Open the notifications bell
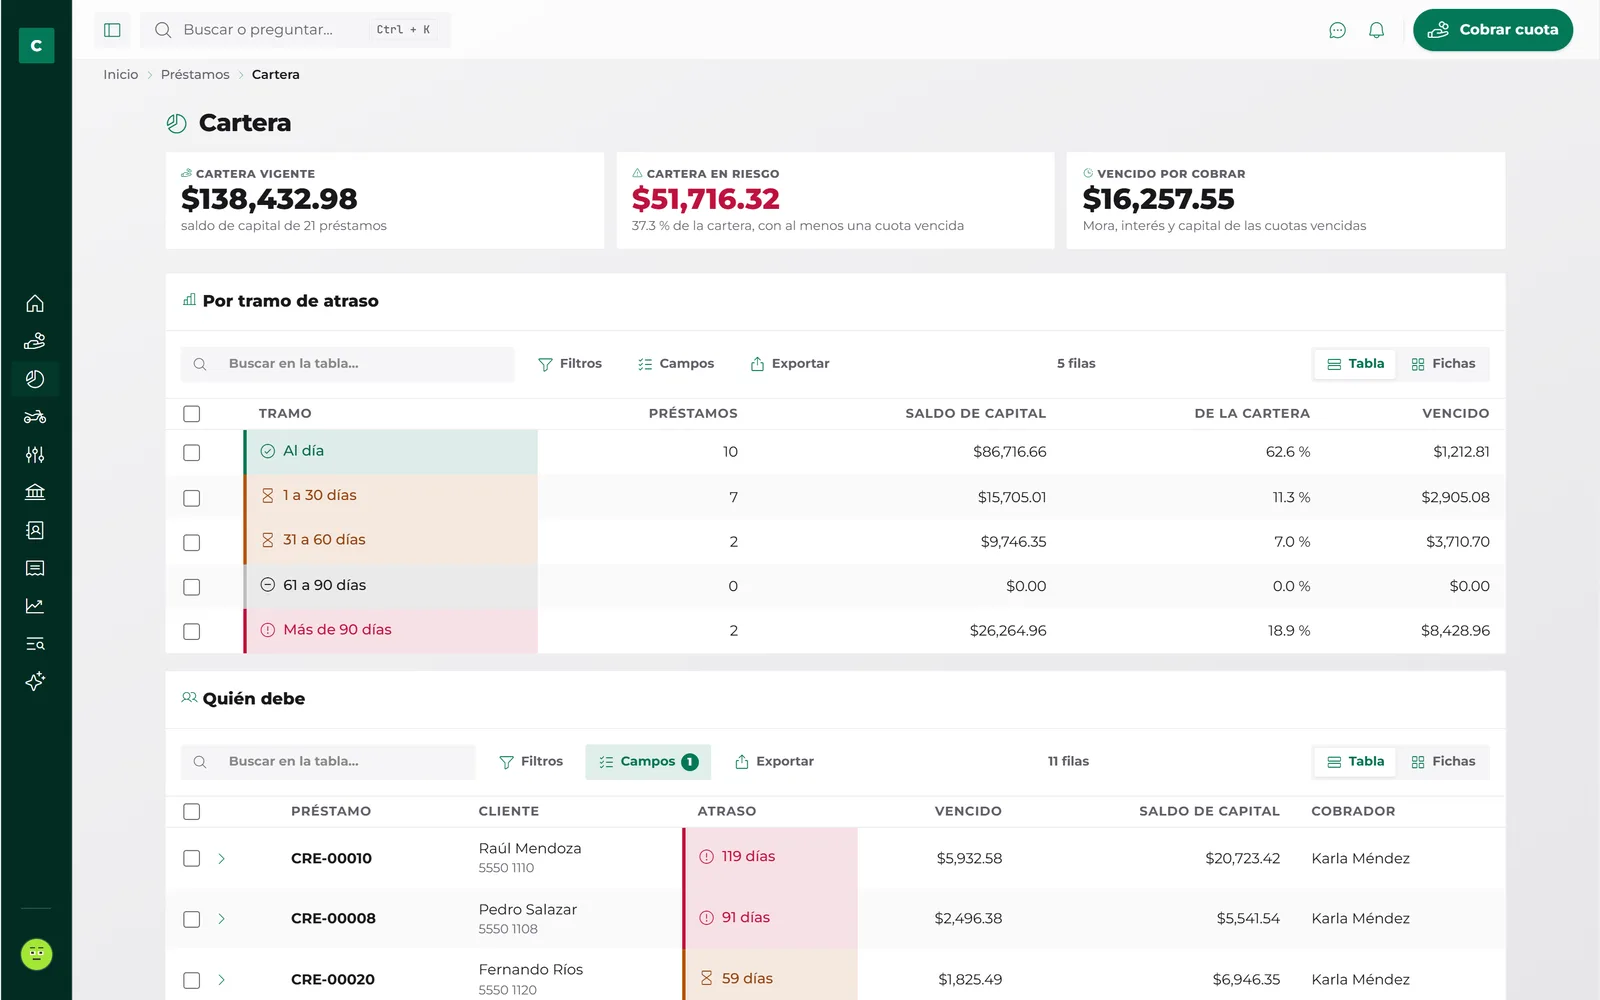Image resolution: width=1600 pixels, height=1000 pixels. (x=1376, y=30)
